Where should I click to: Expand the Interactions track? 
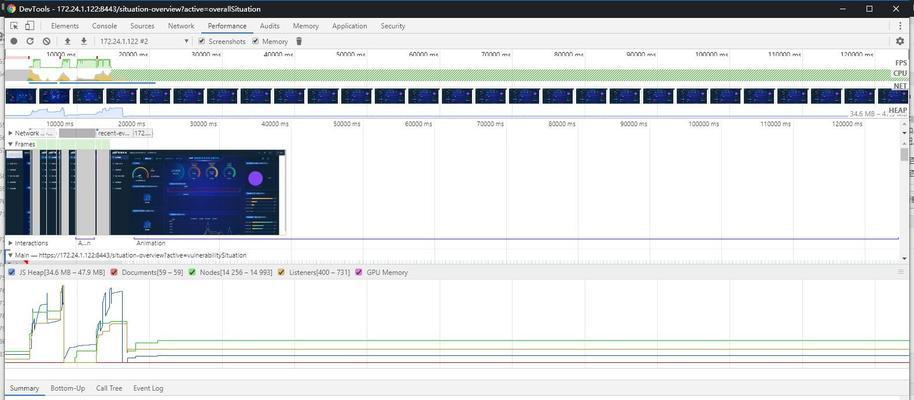tap(10, 243)
